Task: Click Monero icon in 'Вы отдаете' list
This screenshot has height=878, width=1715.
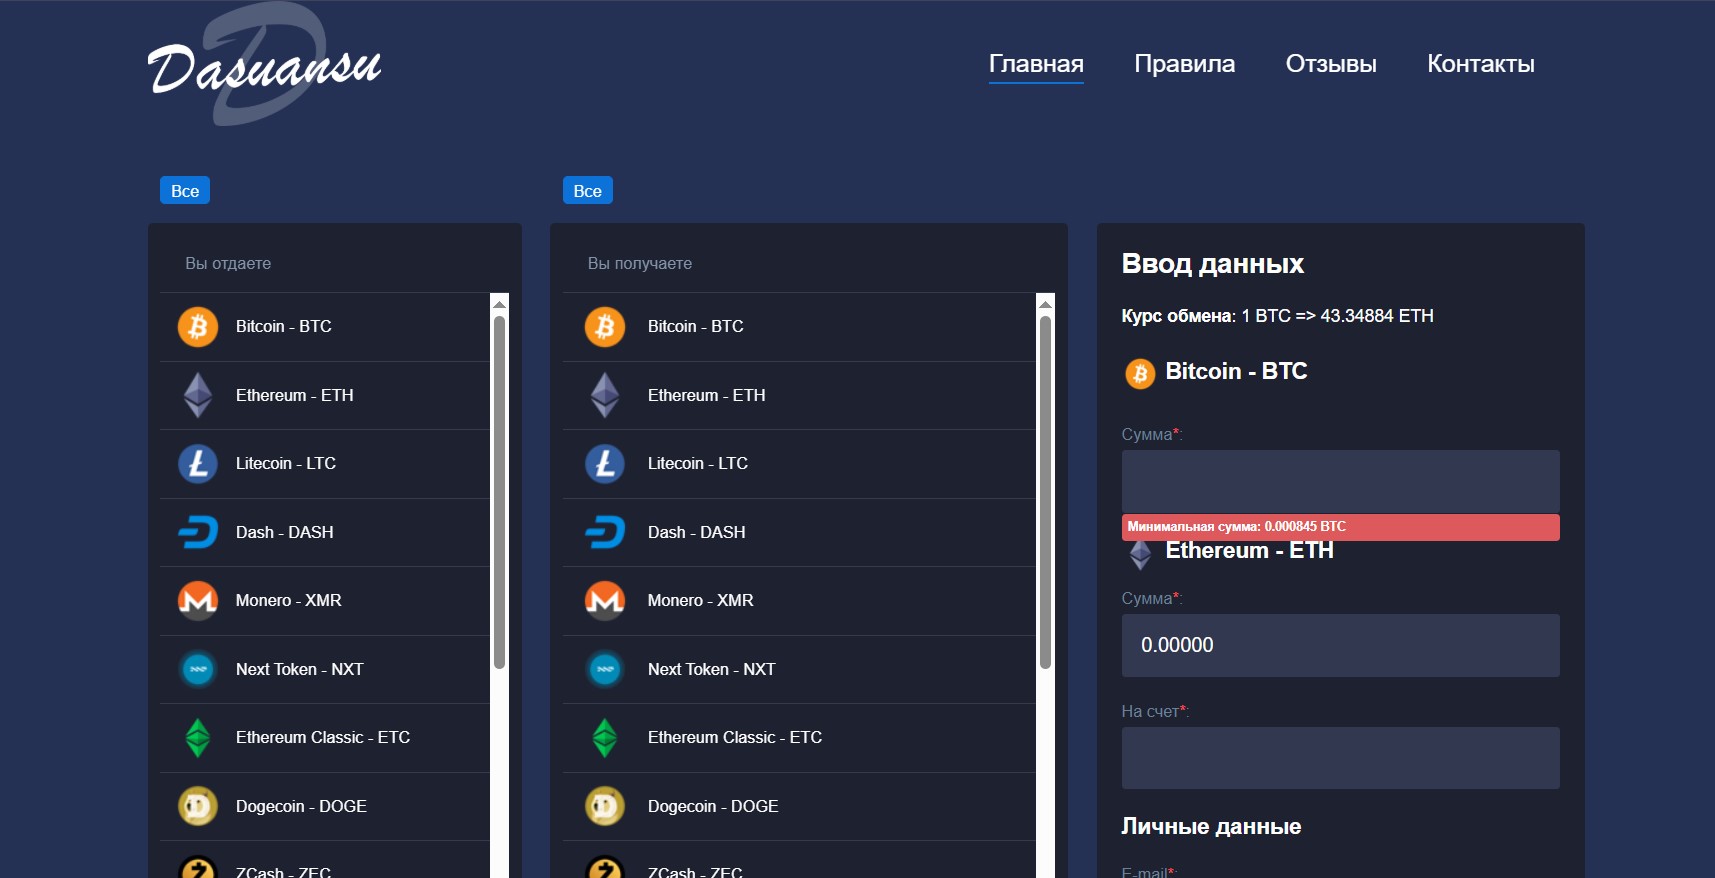Action: point(198,601)
